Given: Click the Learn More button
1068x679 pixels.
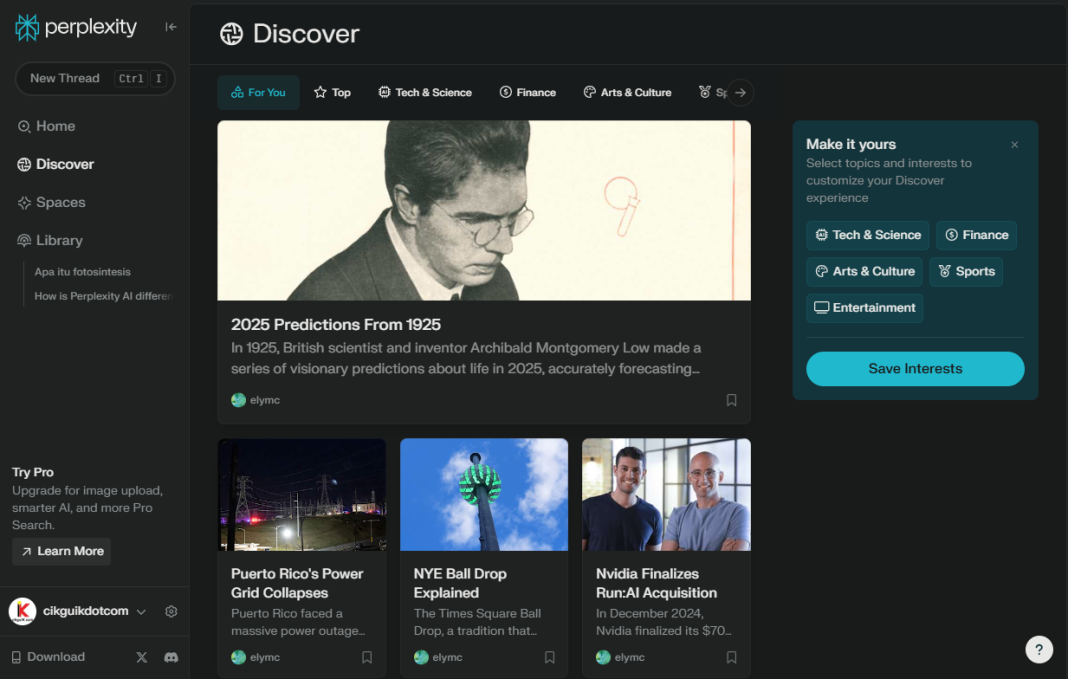Looking at the screenshot, I should (x=61, y=551).
